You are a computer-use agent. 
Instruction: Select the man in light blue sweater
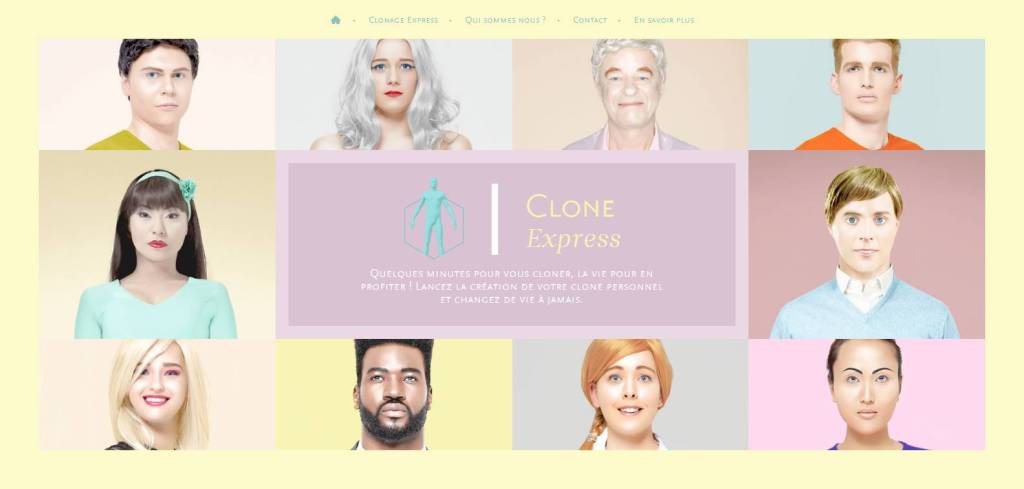(867, 244)
